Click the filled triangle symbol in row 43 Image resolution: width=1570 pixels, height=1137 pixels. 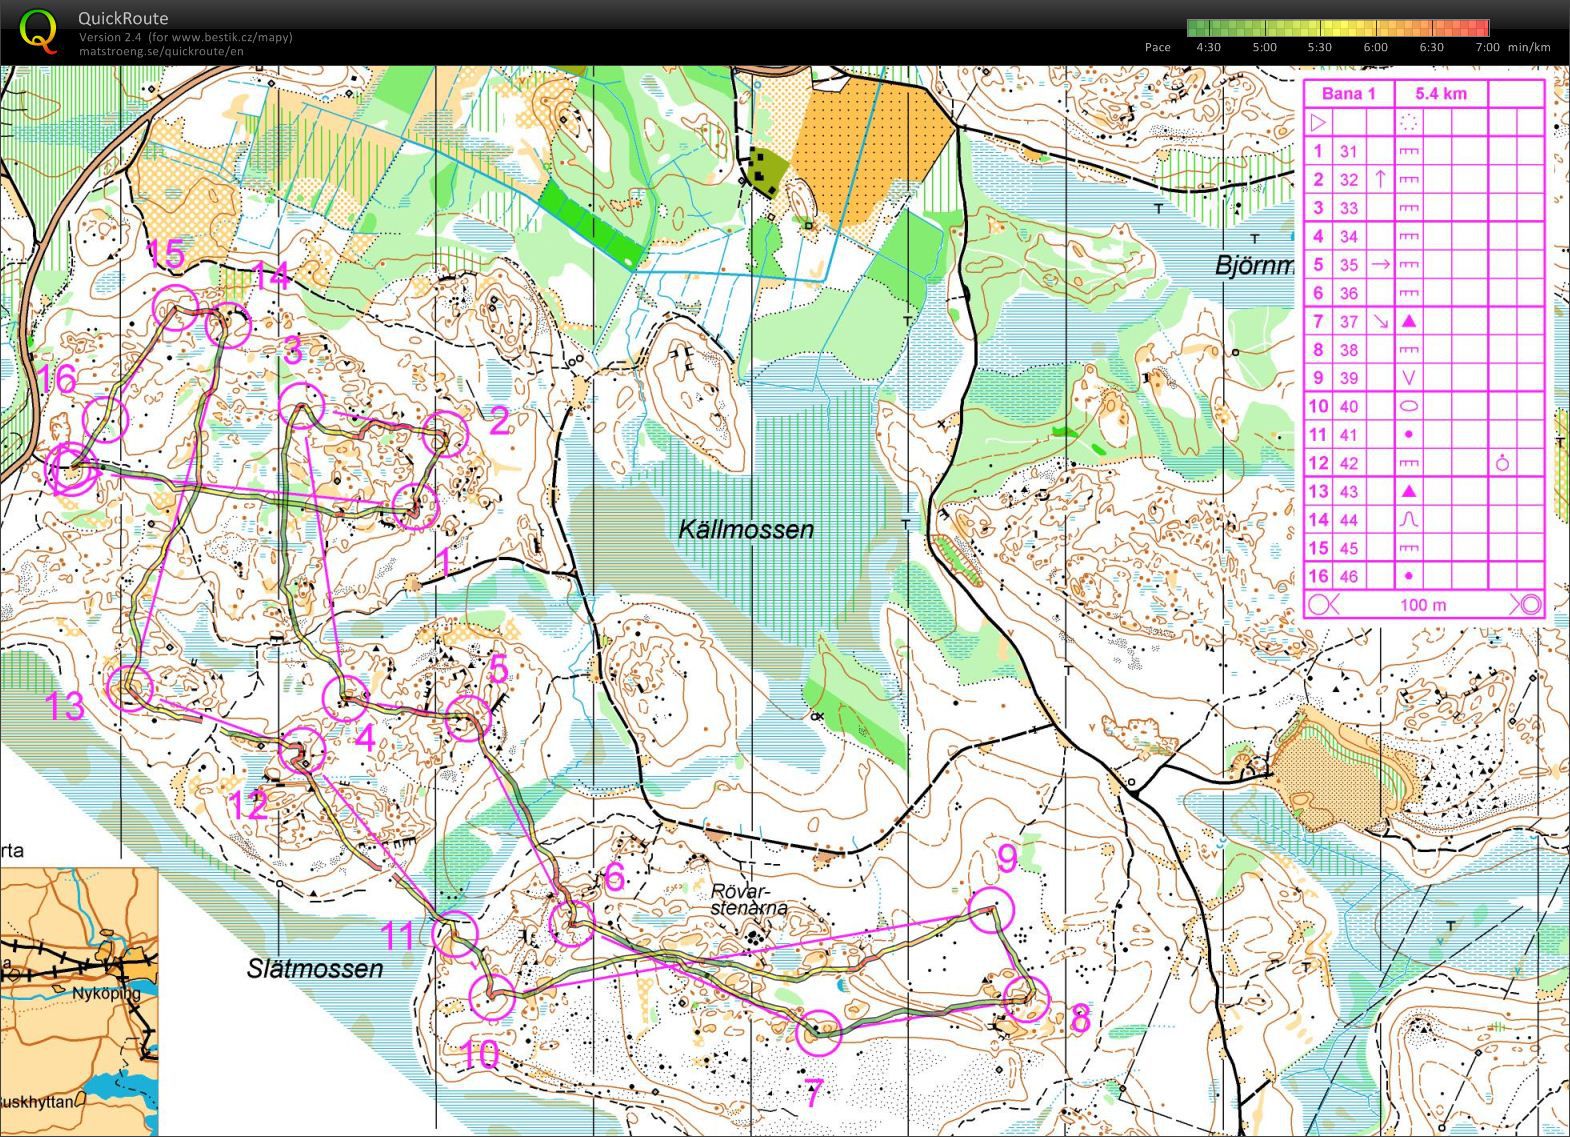1408,491
